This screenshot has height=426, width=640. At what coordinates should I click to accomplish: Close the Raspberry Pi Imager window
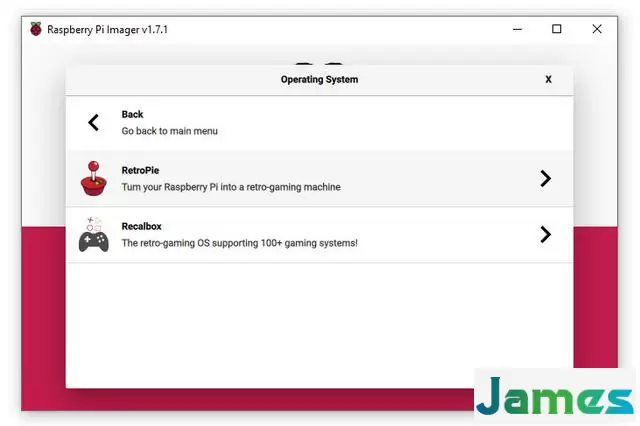[597, 29]
